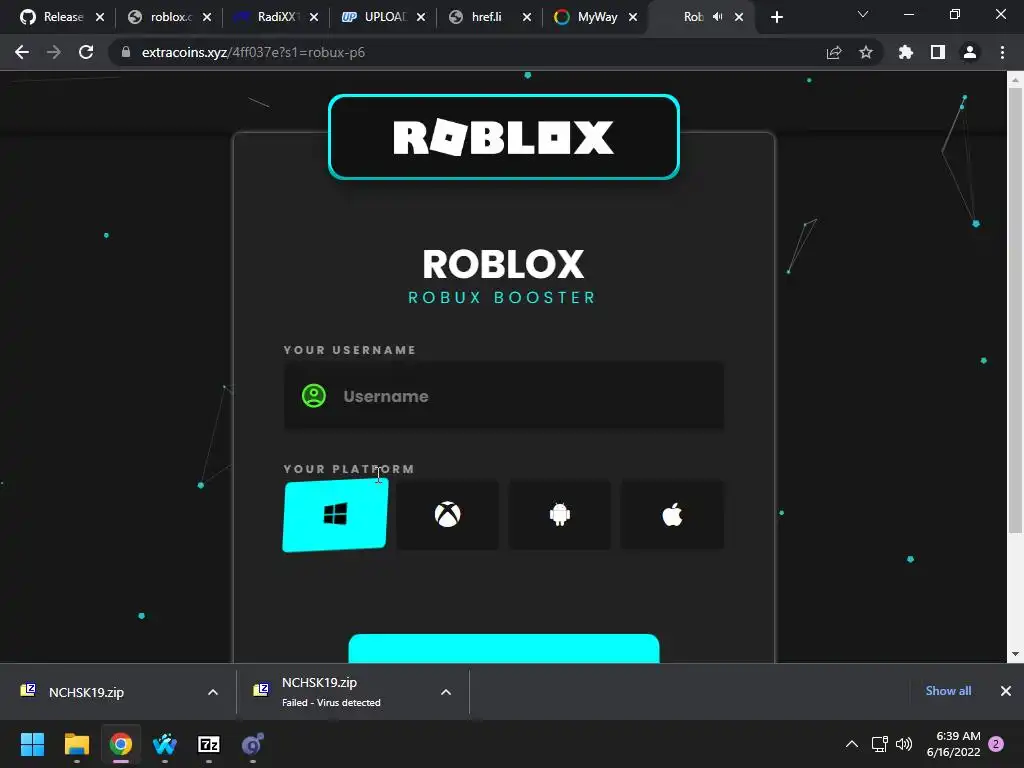Click the address bar URL
This screenshot has width=1024, height=768.
[253, 52]
